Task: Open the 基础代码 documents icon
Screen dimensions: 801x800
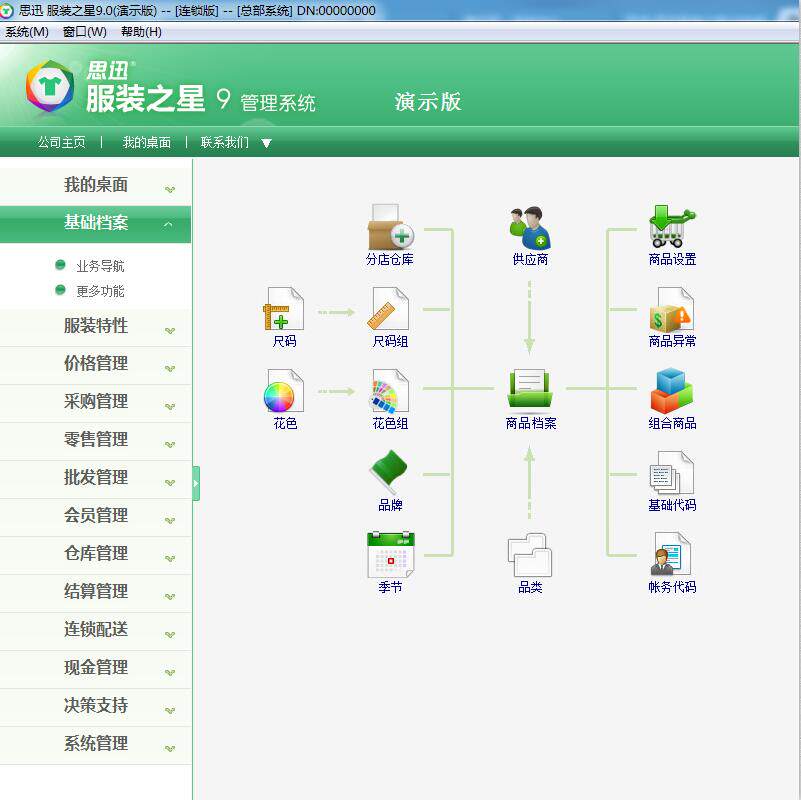Action: tap(672, 473)
